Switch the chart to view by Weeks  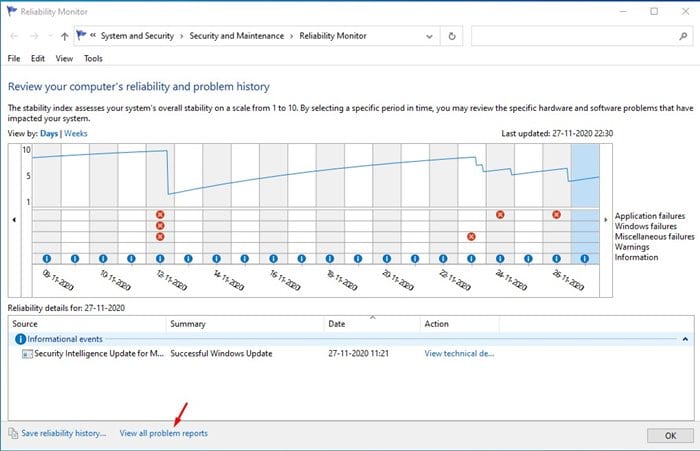76,134
